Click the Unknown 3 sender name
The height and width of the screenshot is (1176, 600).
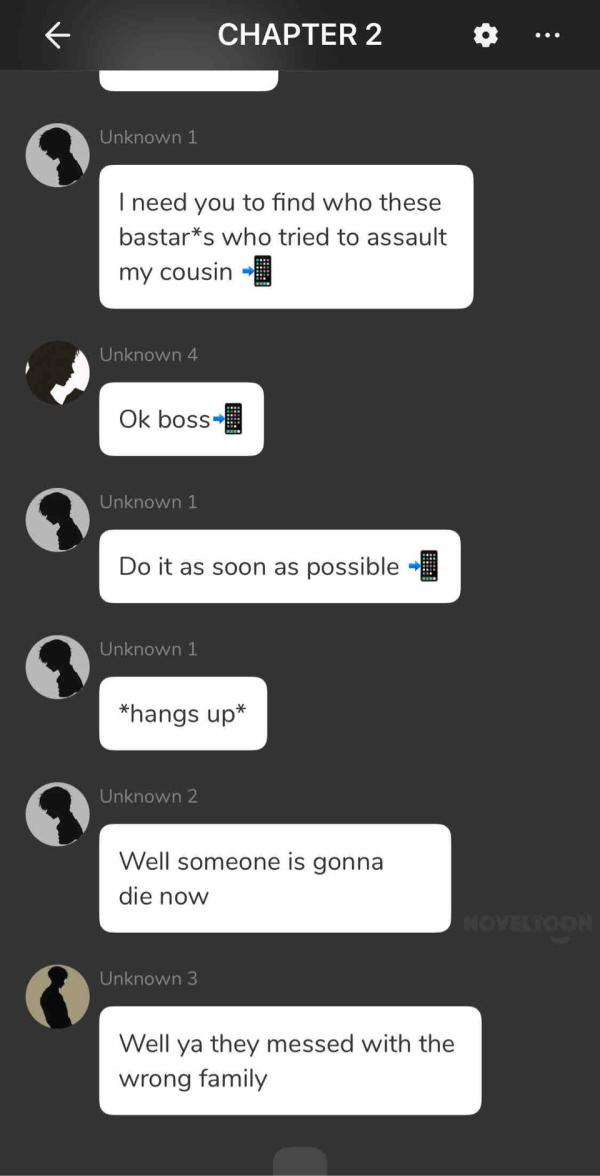pyautogui.click(x=148, y=978)
